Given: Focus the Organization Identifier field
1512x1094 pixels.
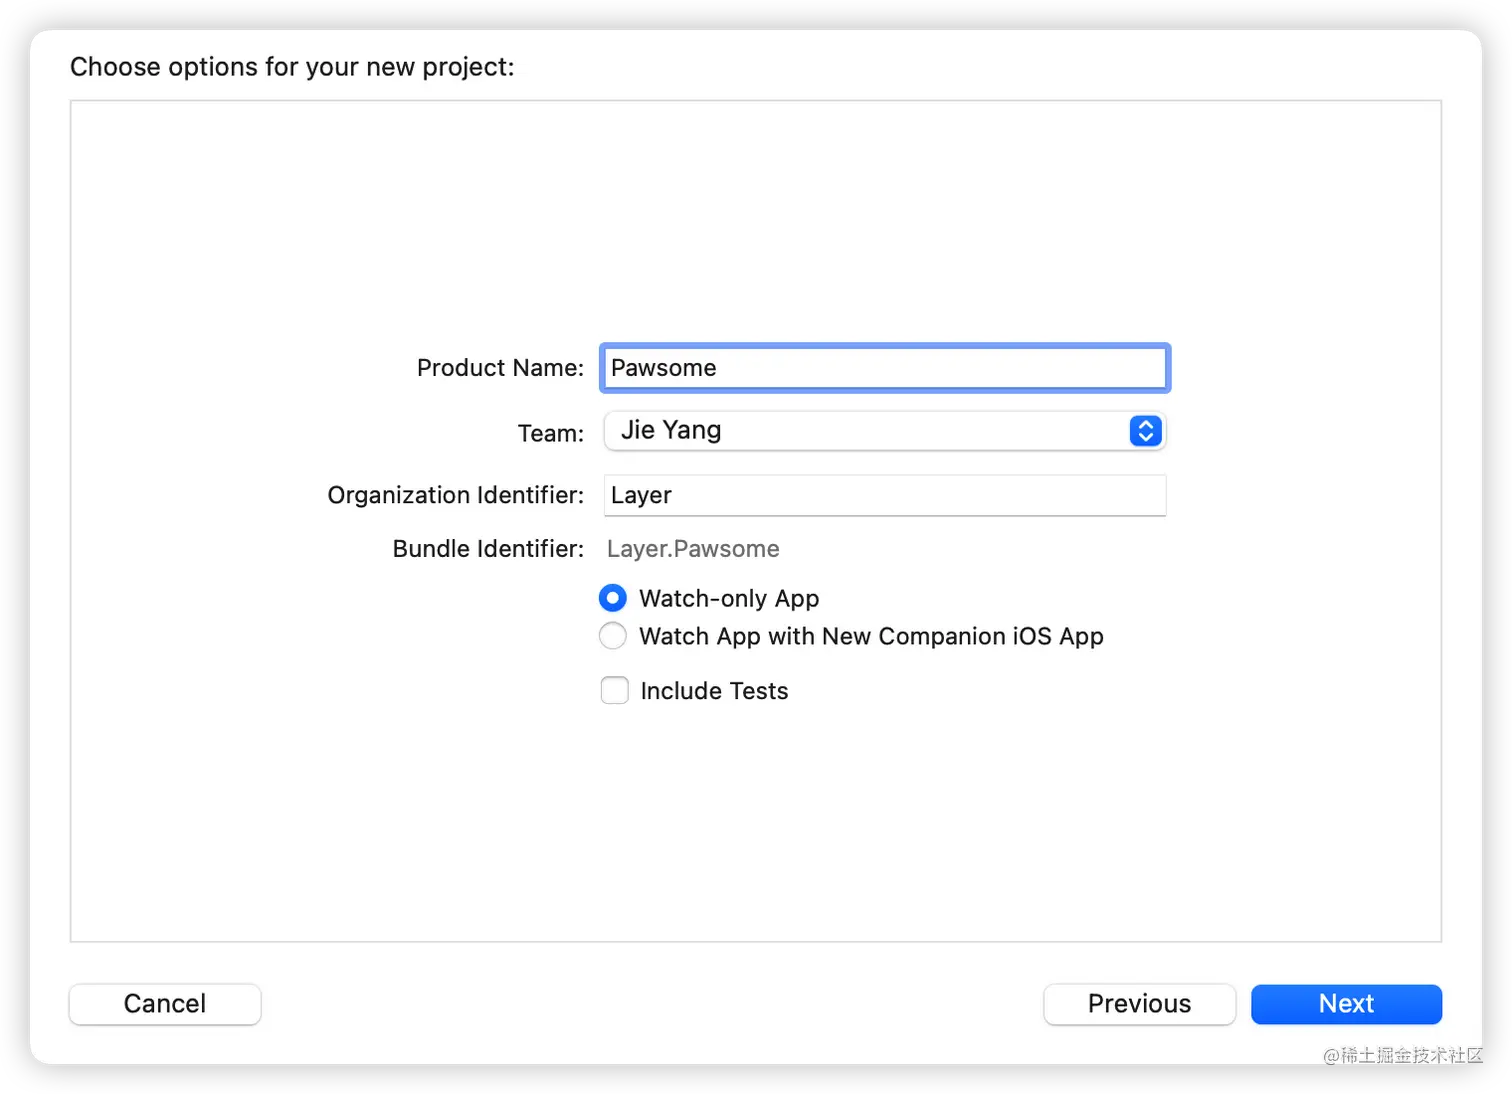Looking at the screenshot, I should (884, 496).
